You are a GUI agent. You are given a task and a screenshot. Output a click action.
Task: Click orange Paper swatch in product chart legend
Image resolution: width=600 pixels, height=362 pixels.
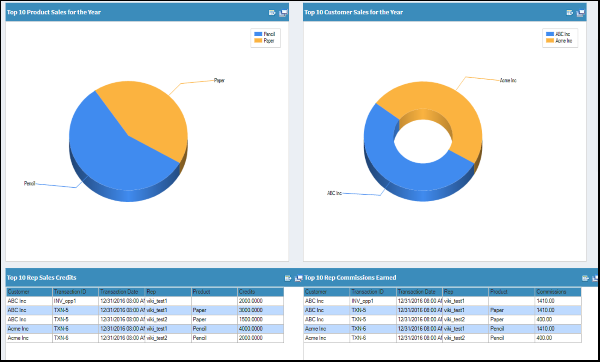click(x=258, y=41)
